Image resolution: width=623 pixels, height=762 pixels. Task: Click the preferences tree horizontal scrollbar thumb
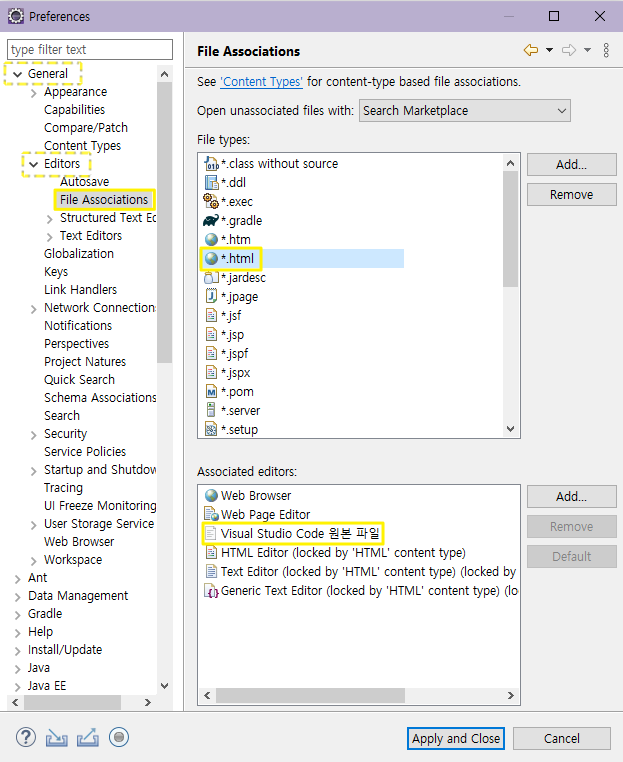(72, 702)
